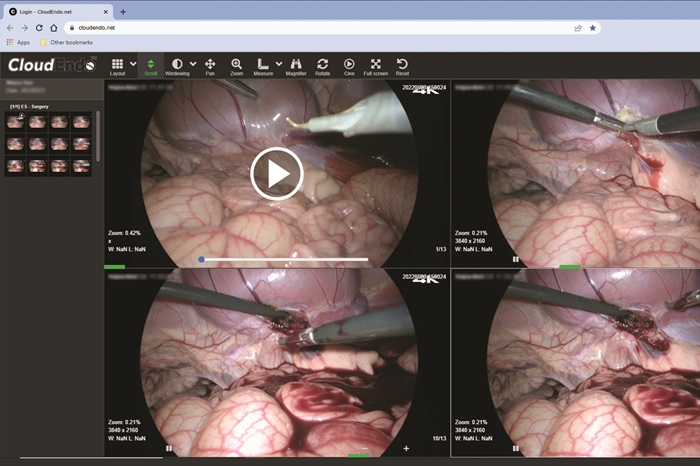The height and width of the screenshot is (466, 700).
Task: Select the last thumbnail in the second row
Action: pyautogui.click(x=81, y=144)
